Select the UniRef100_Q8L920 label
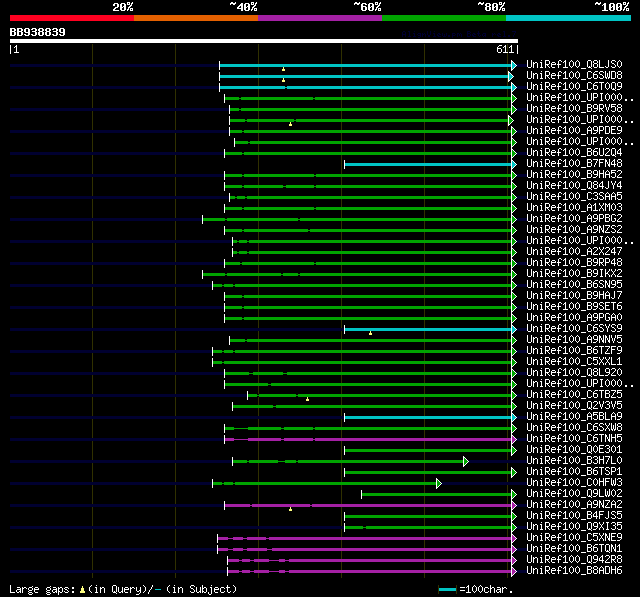 coord(574,373)
